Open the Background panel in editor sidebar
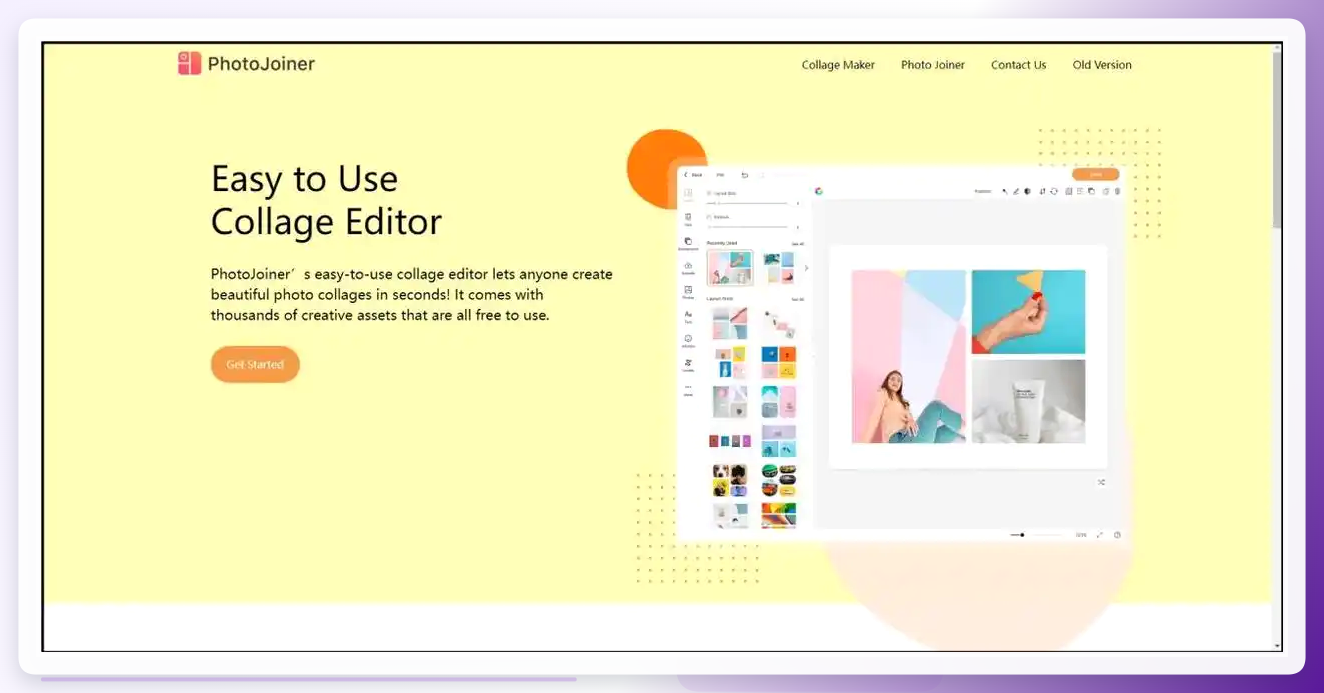This screenshot has height=693, width=1324. [x=688, y=243]
